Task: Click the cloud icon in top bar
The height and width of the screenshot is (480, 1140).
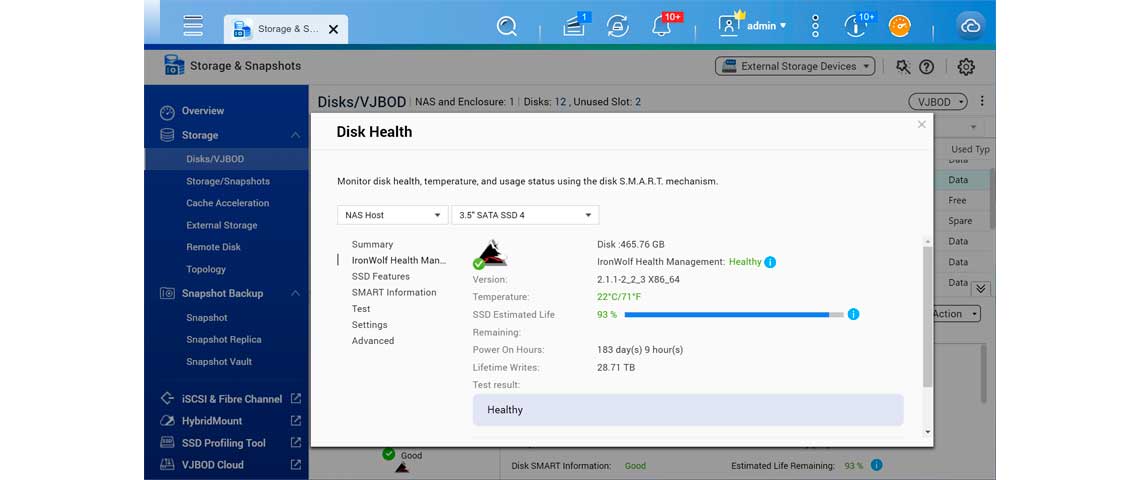Action: coord(969,27)
